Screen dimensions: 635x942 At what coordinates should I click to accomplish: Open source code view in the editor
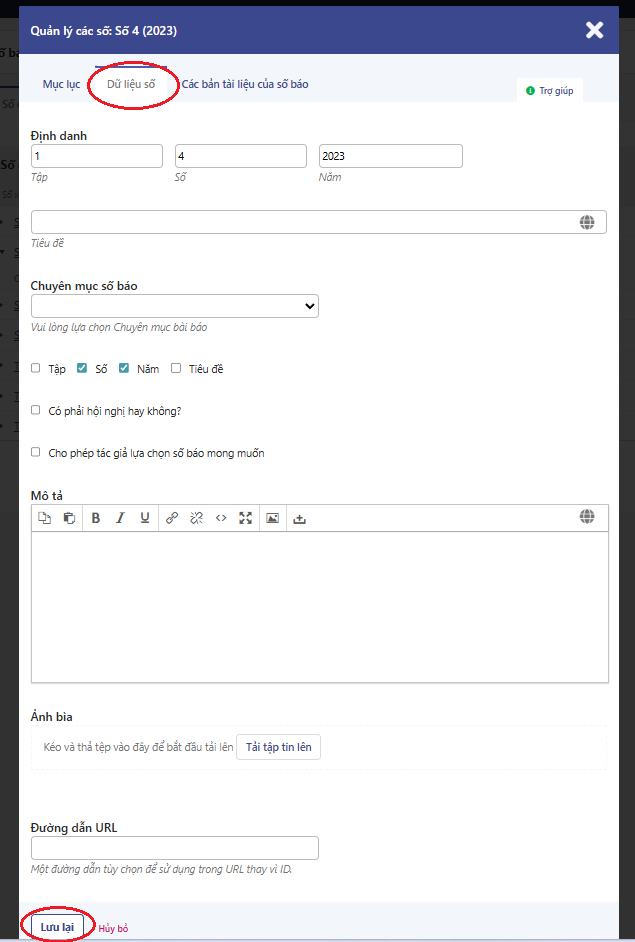(x=221, y=518)
